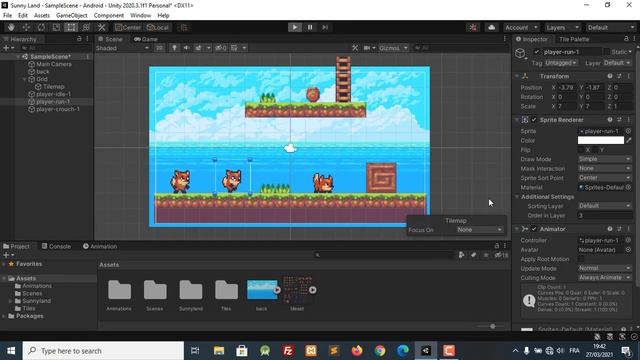Select Main Camera in Hierarchy
640x360 pixels.
[x=53, y=64]
